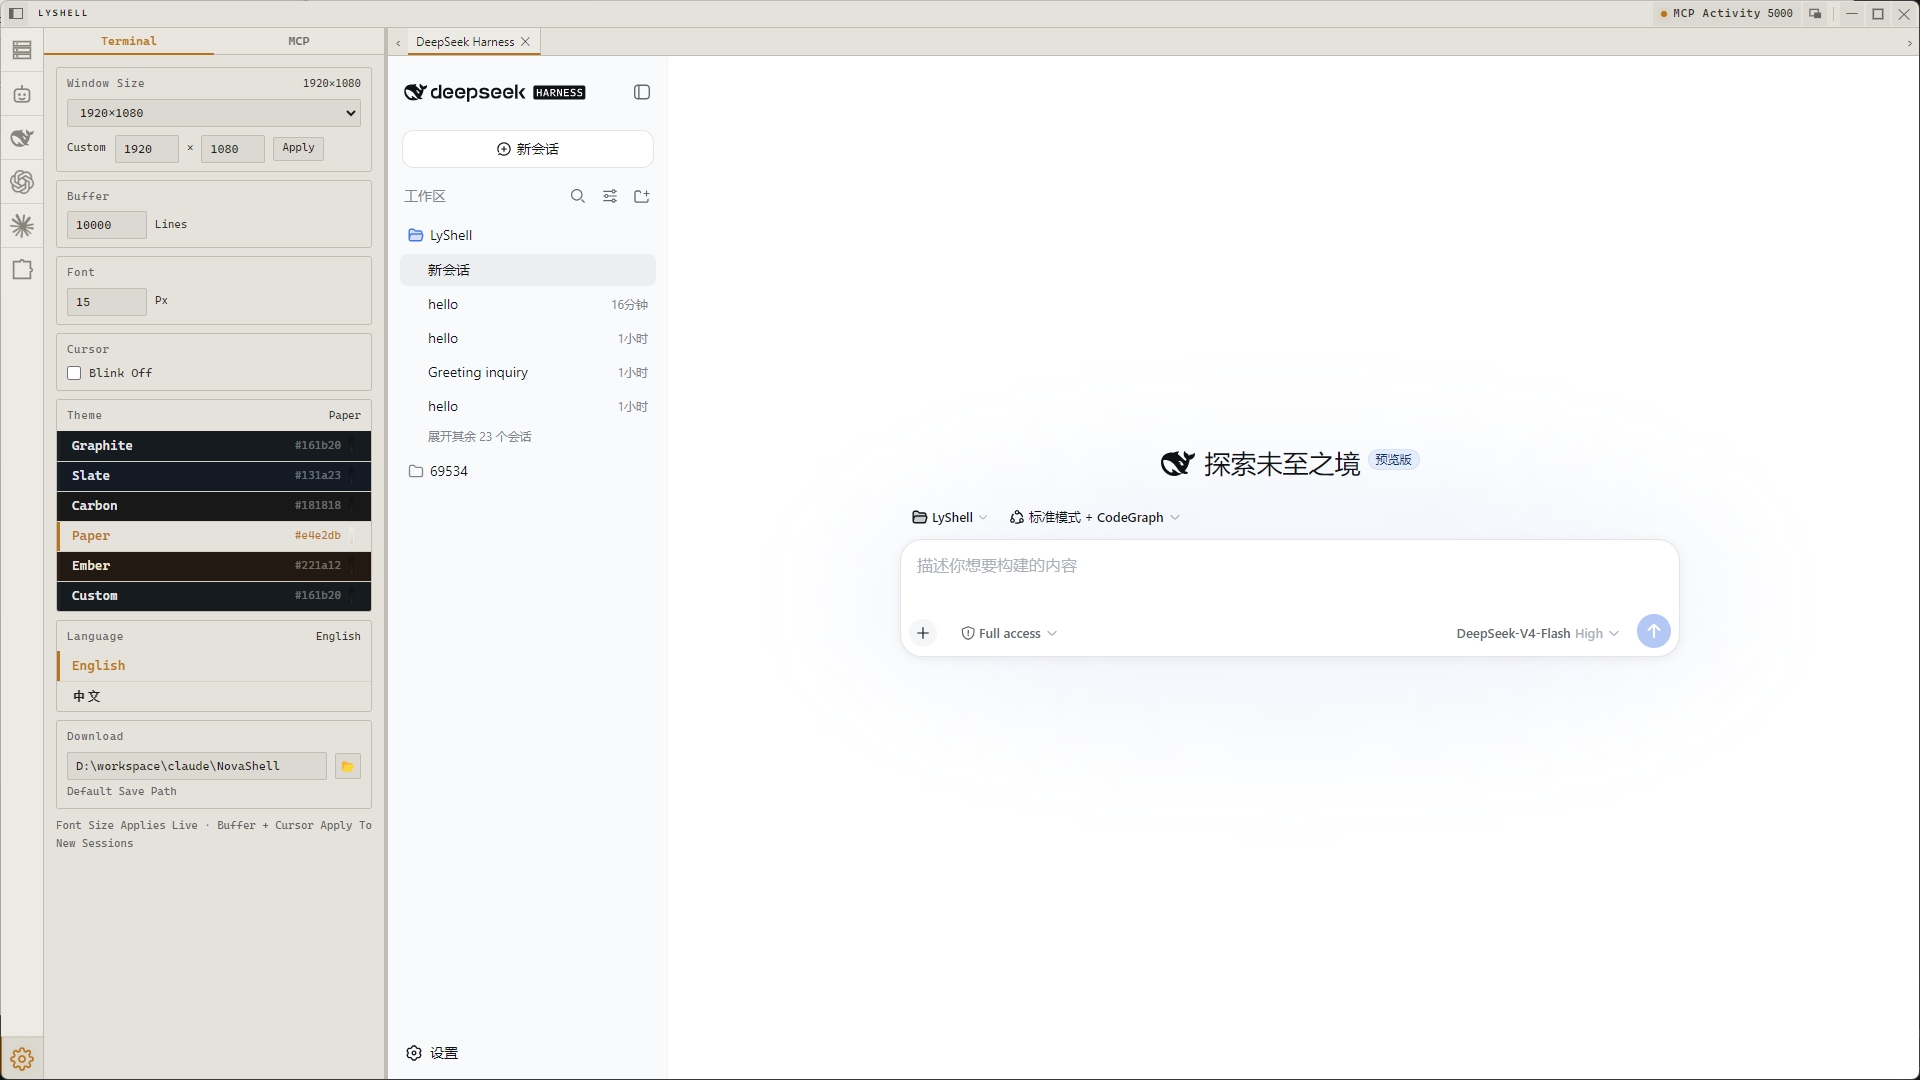The width and height of the screenshot is (1920, 1080).
Task: Open the puzzle plugin icon in left rail
Action: pyautogui.click(x=22, y=270)
